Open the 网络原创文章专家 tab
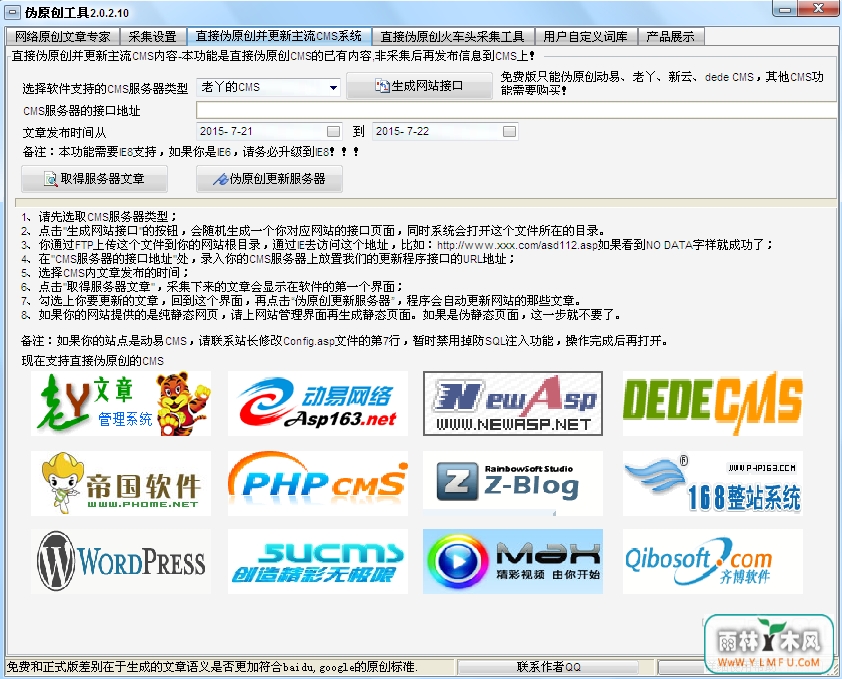Screen dimensions: 842x679 [x=63, y=37]
